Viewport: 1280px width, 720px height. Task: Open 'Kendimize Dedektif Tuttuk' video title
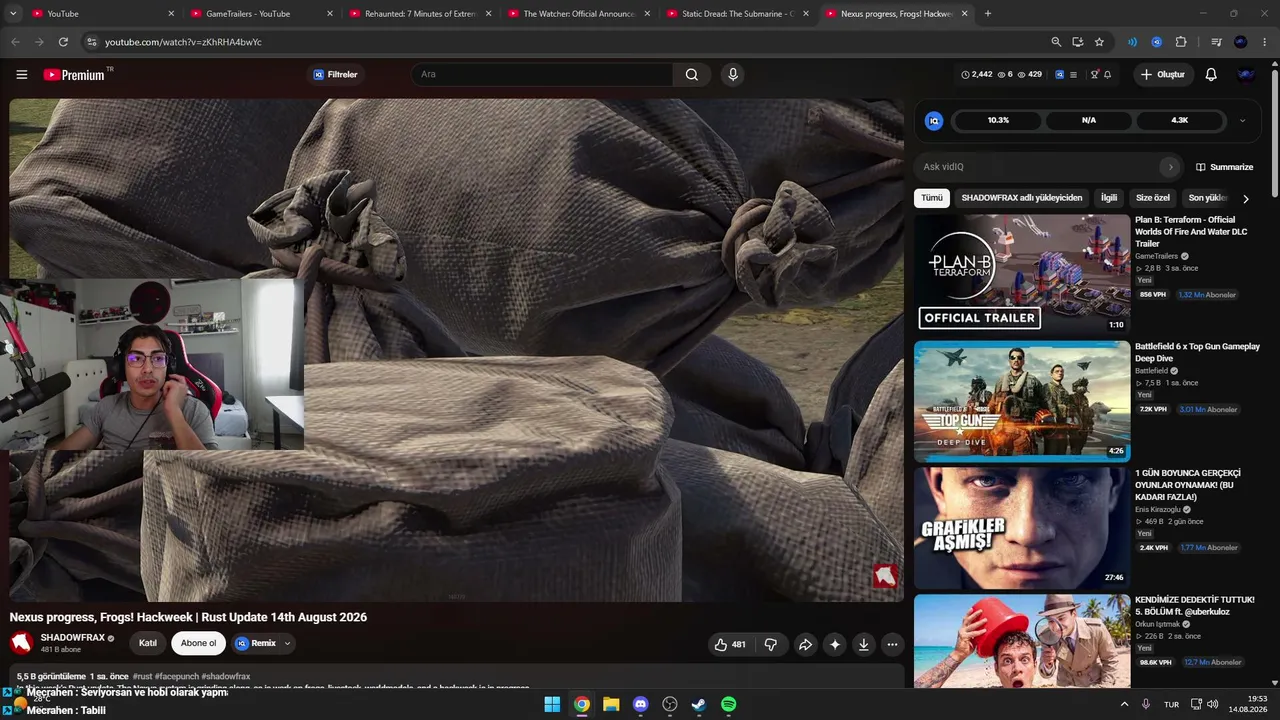click(x=1194, y=606)
